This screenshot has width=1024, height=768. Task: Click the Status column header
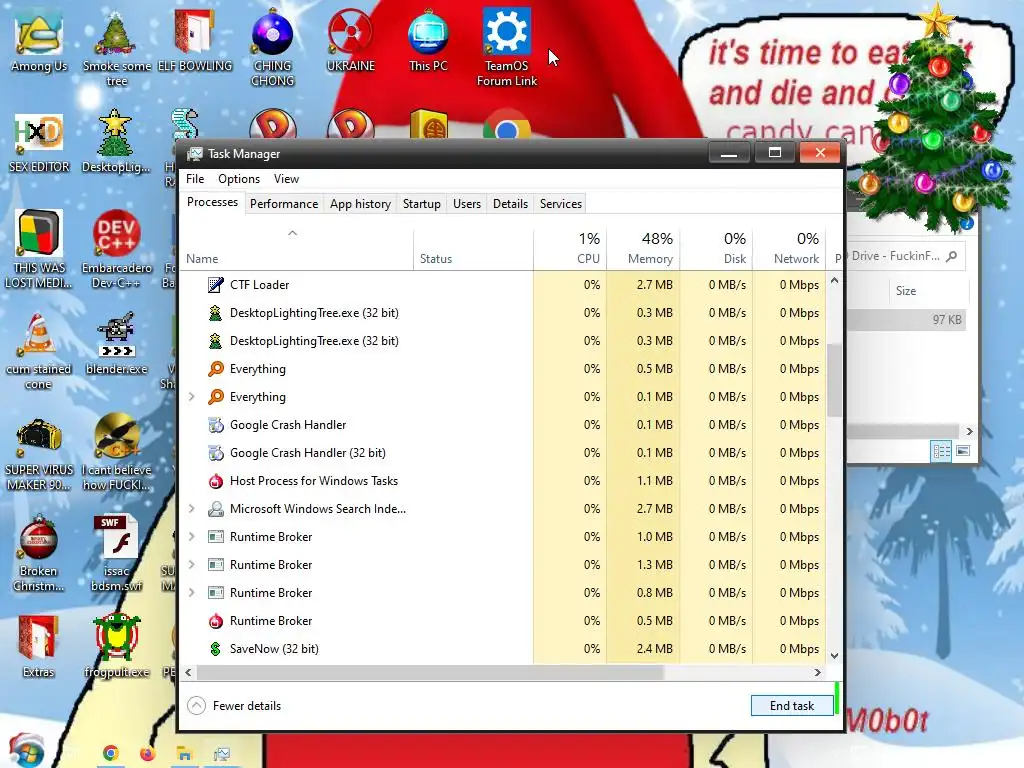coord(473,249)
